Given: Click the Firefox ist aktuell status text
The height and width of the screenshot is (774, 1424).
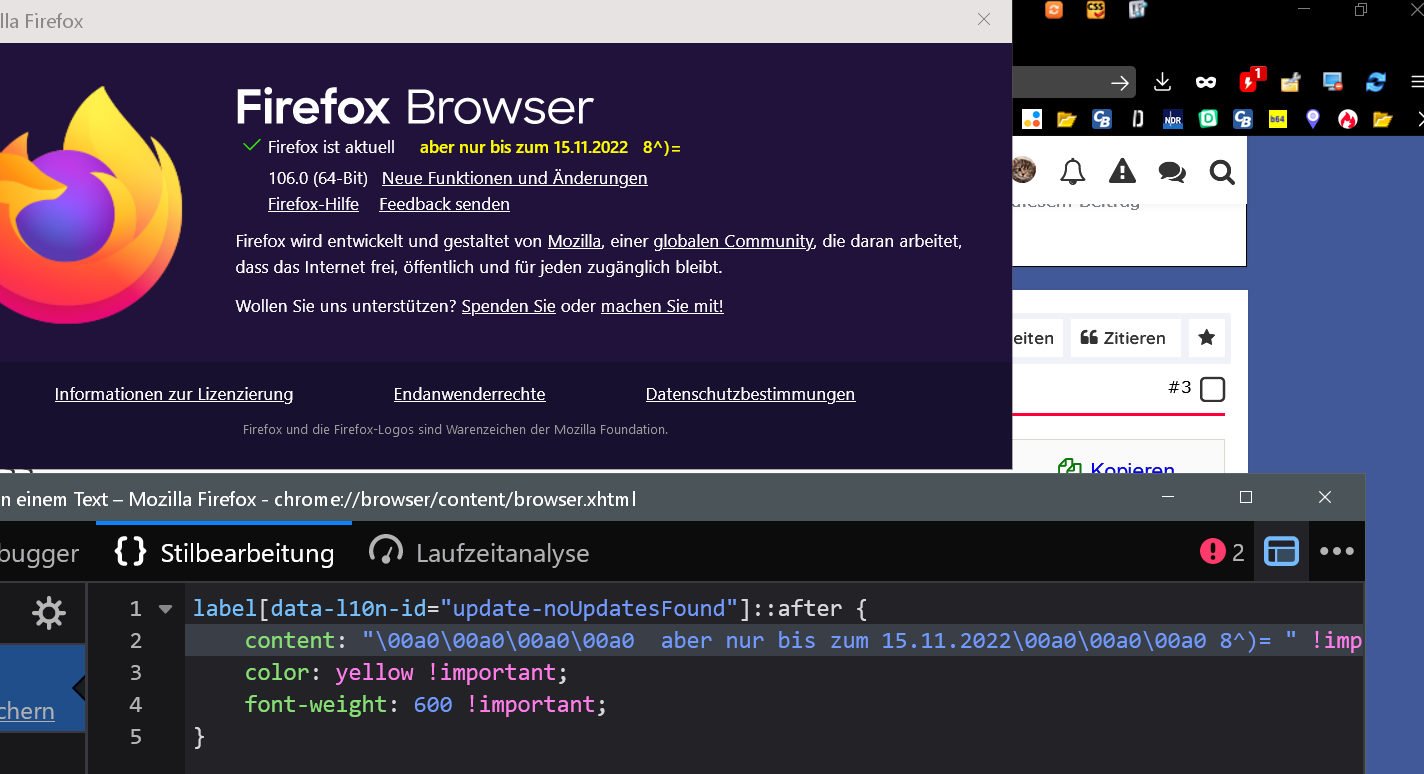Looking at the screenshot, I should (x=331, y=147).
